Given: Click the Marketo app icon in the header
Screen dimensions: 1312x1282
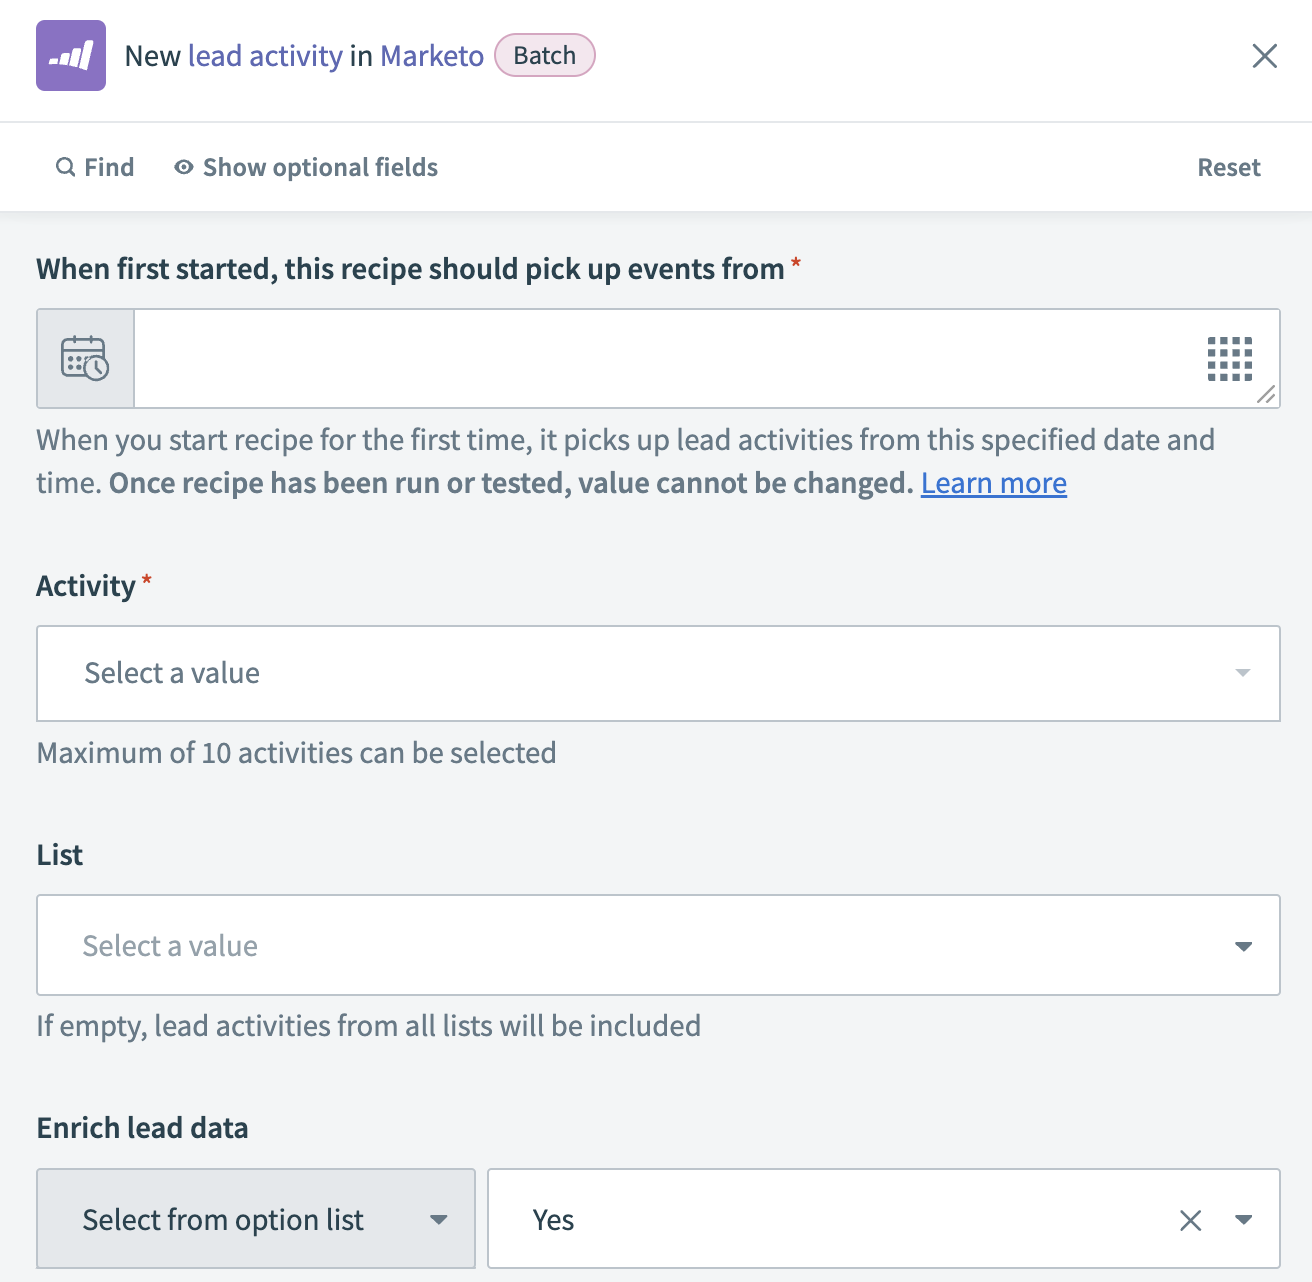Looking at the screenshot, I should pyautogui.click(x=70, y=56).
